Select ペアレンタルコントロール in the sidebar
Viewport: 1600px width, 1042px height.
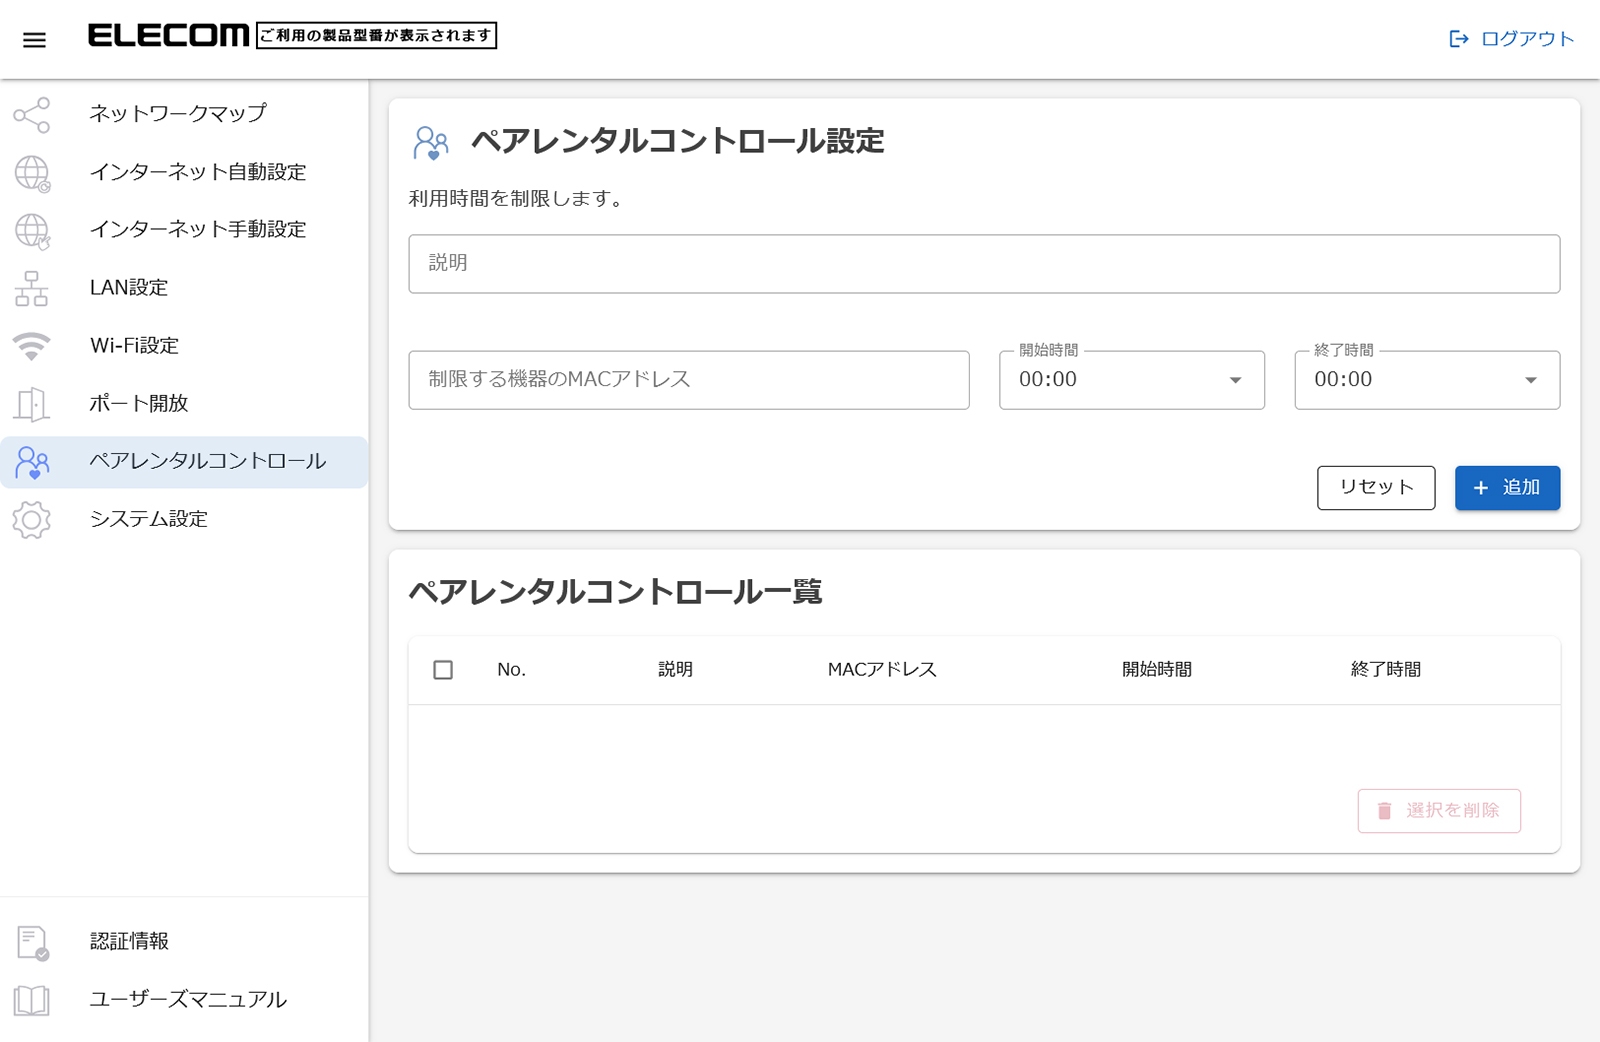[x=207, y=462]
